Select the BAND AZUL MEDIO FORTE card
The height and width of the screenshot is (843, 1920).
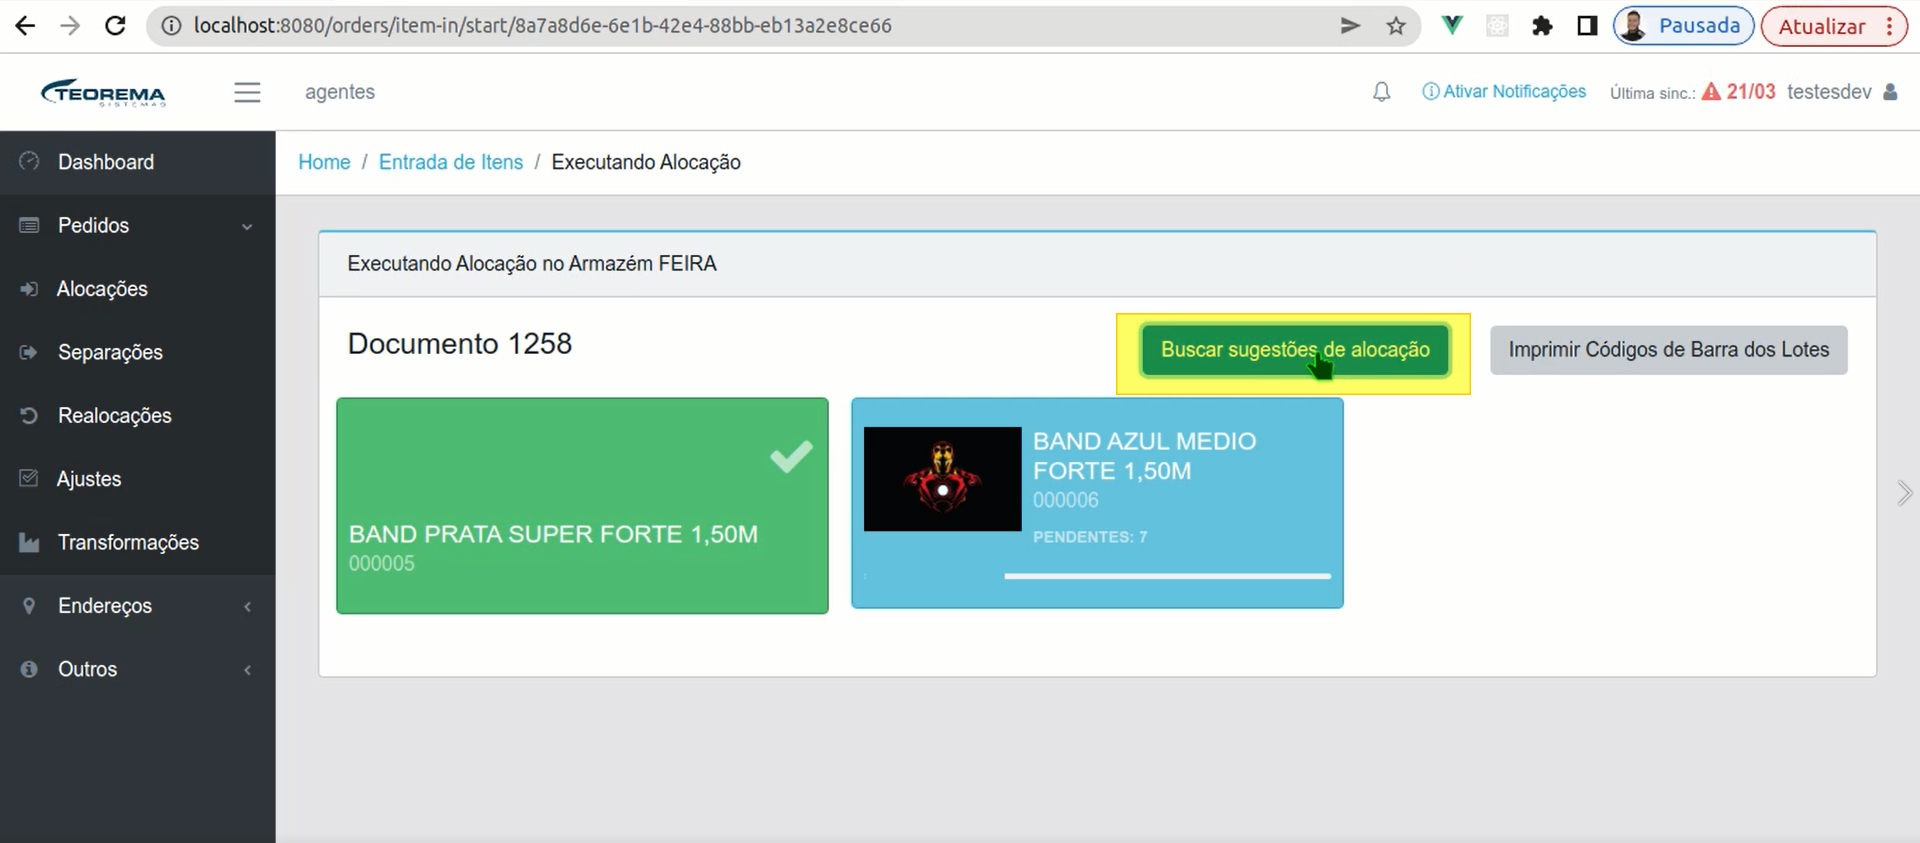1097,503
